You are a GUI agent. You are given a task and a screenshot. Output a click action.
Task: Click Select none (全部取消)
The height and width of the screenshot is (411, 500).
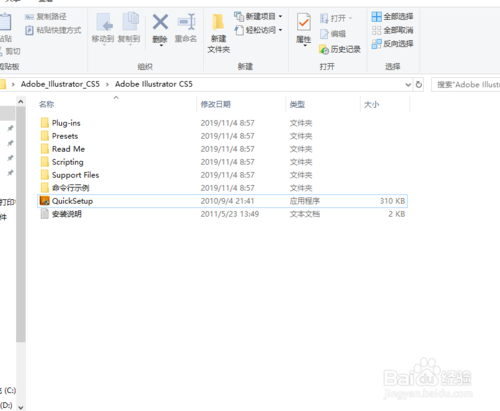pyautogui.click(x=392, y=30)
